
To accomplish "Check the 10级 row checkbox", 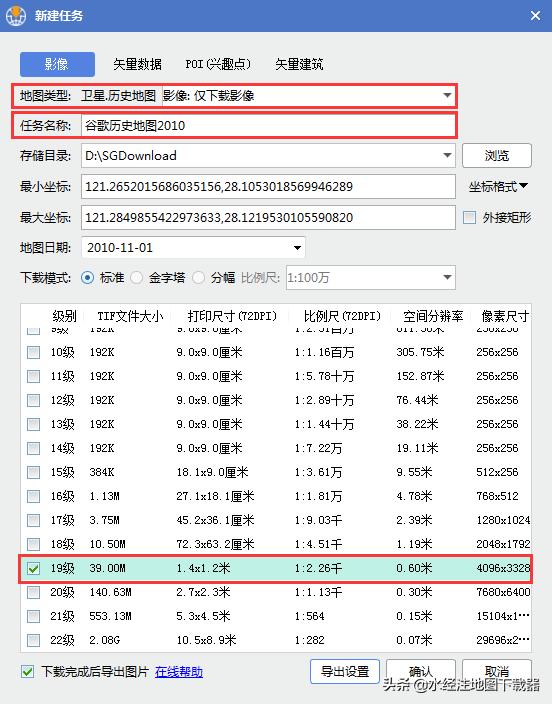I will coord(33,352).
